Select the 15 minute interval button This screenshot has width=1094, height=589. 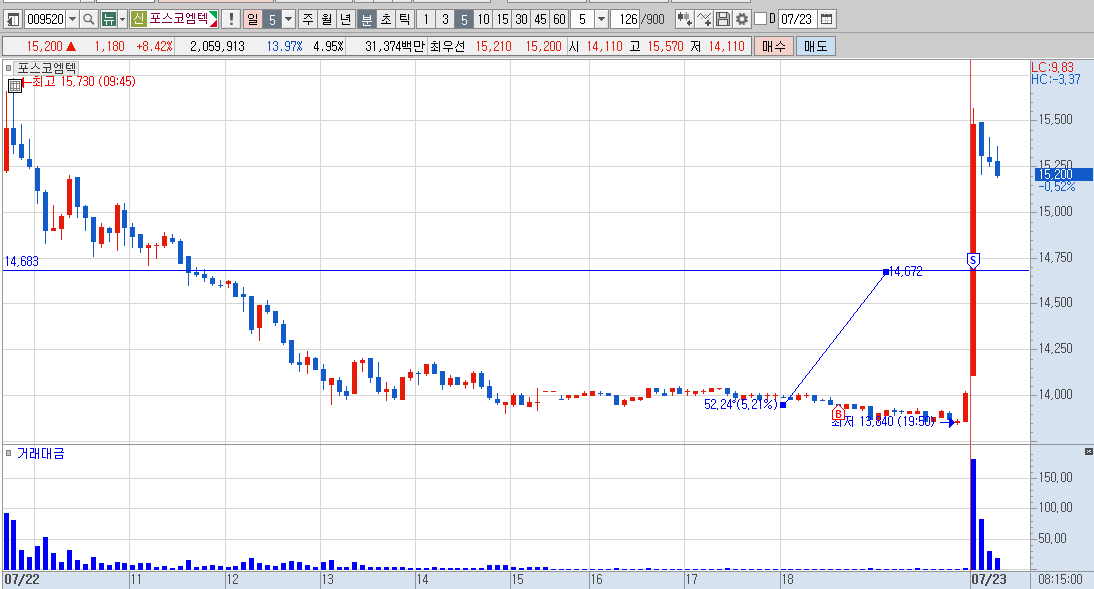click(x=502, y=19)
